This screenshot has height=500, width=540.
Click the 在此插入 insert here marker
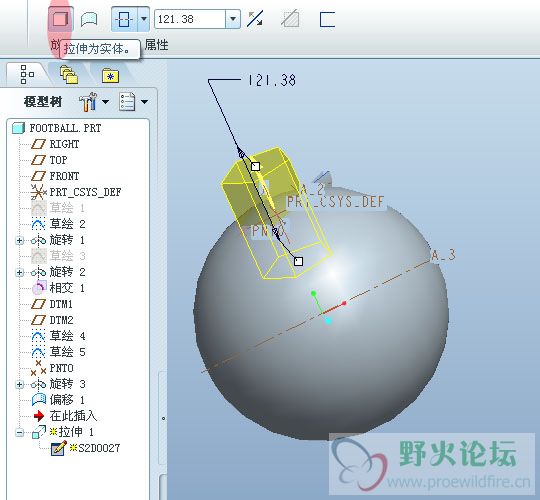click(x=73, y=416)
